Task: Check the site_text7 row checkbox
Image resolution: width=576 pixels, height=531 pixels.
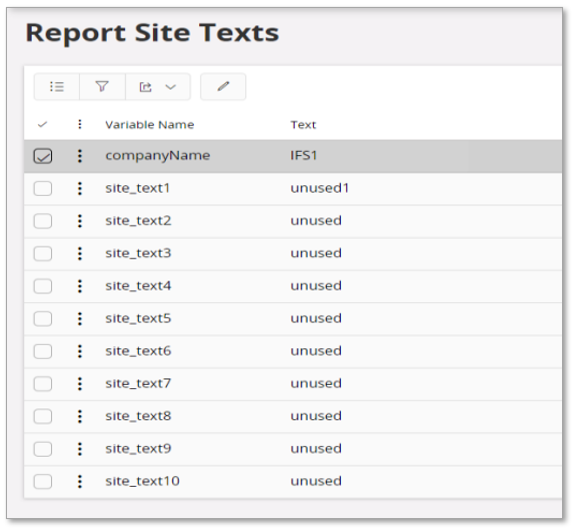Action: coord(43,384)
